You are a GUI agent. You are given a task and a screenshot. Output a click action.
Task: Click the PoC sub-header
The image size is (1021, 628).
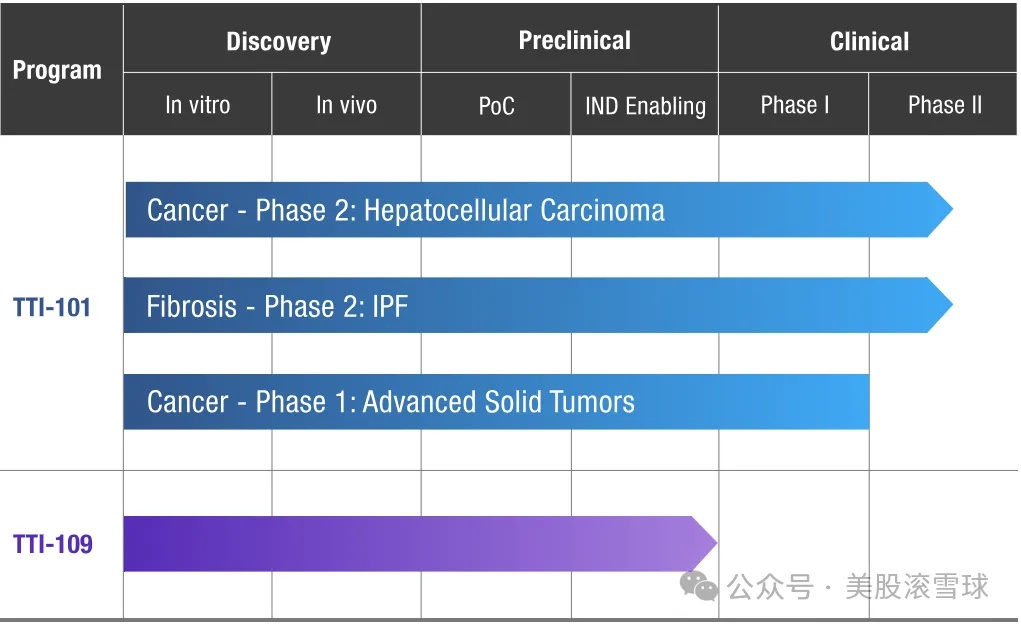[x=496, y=106]
